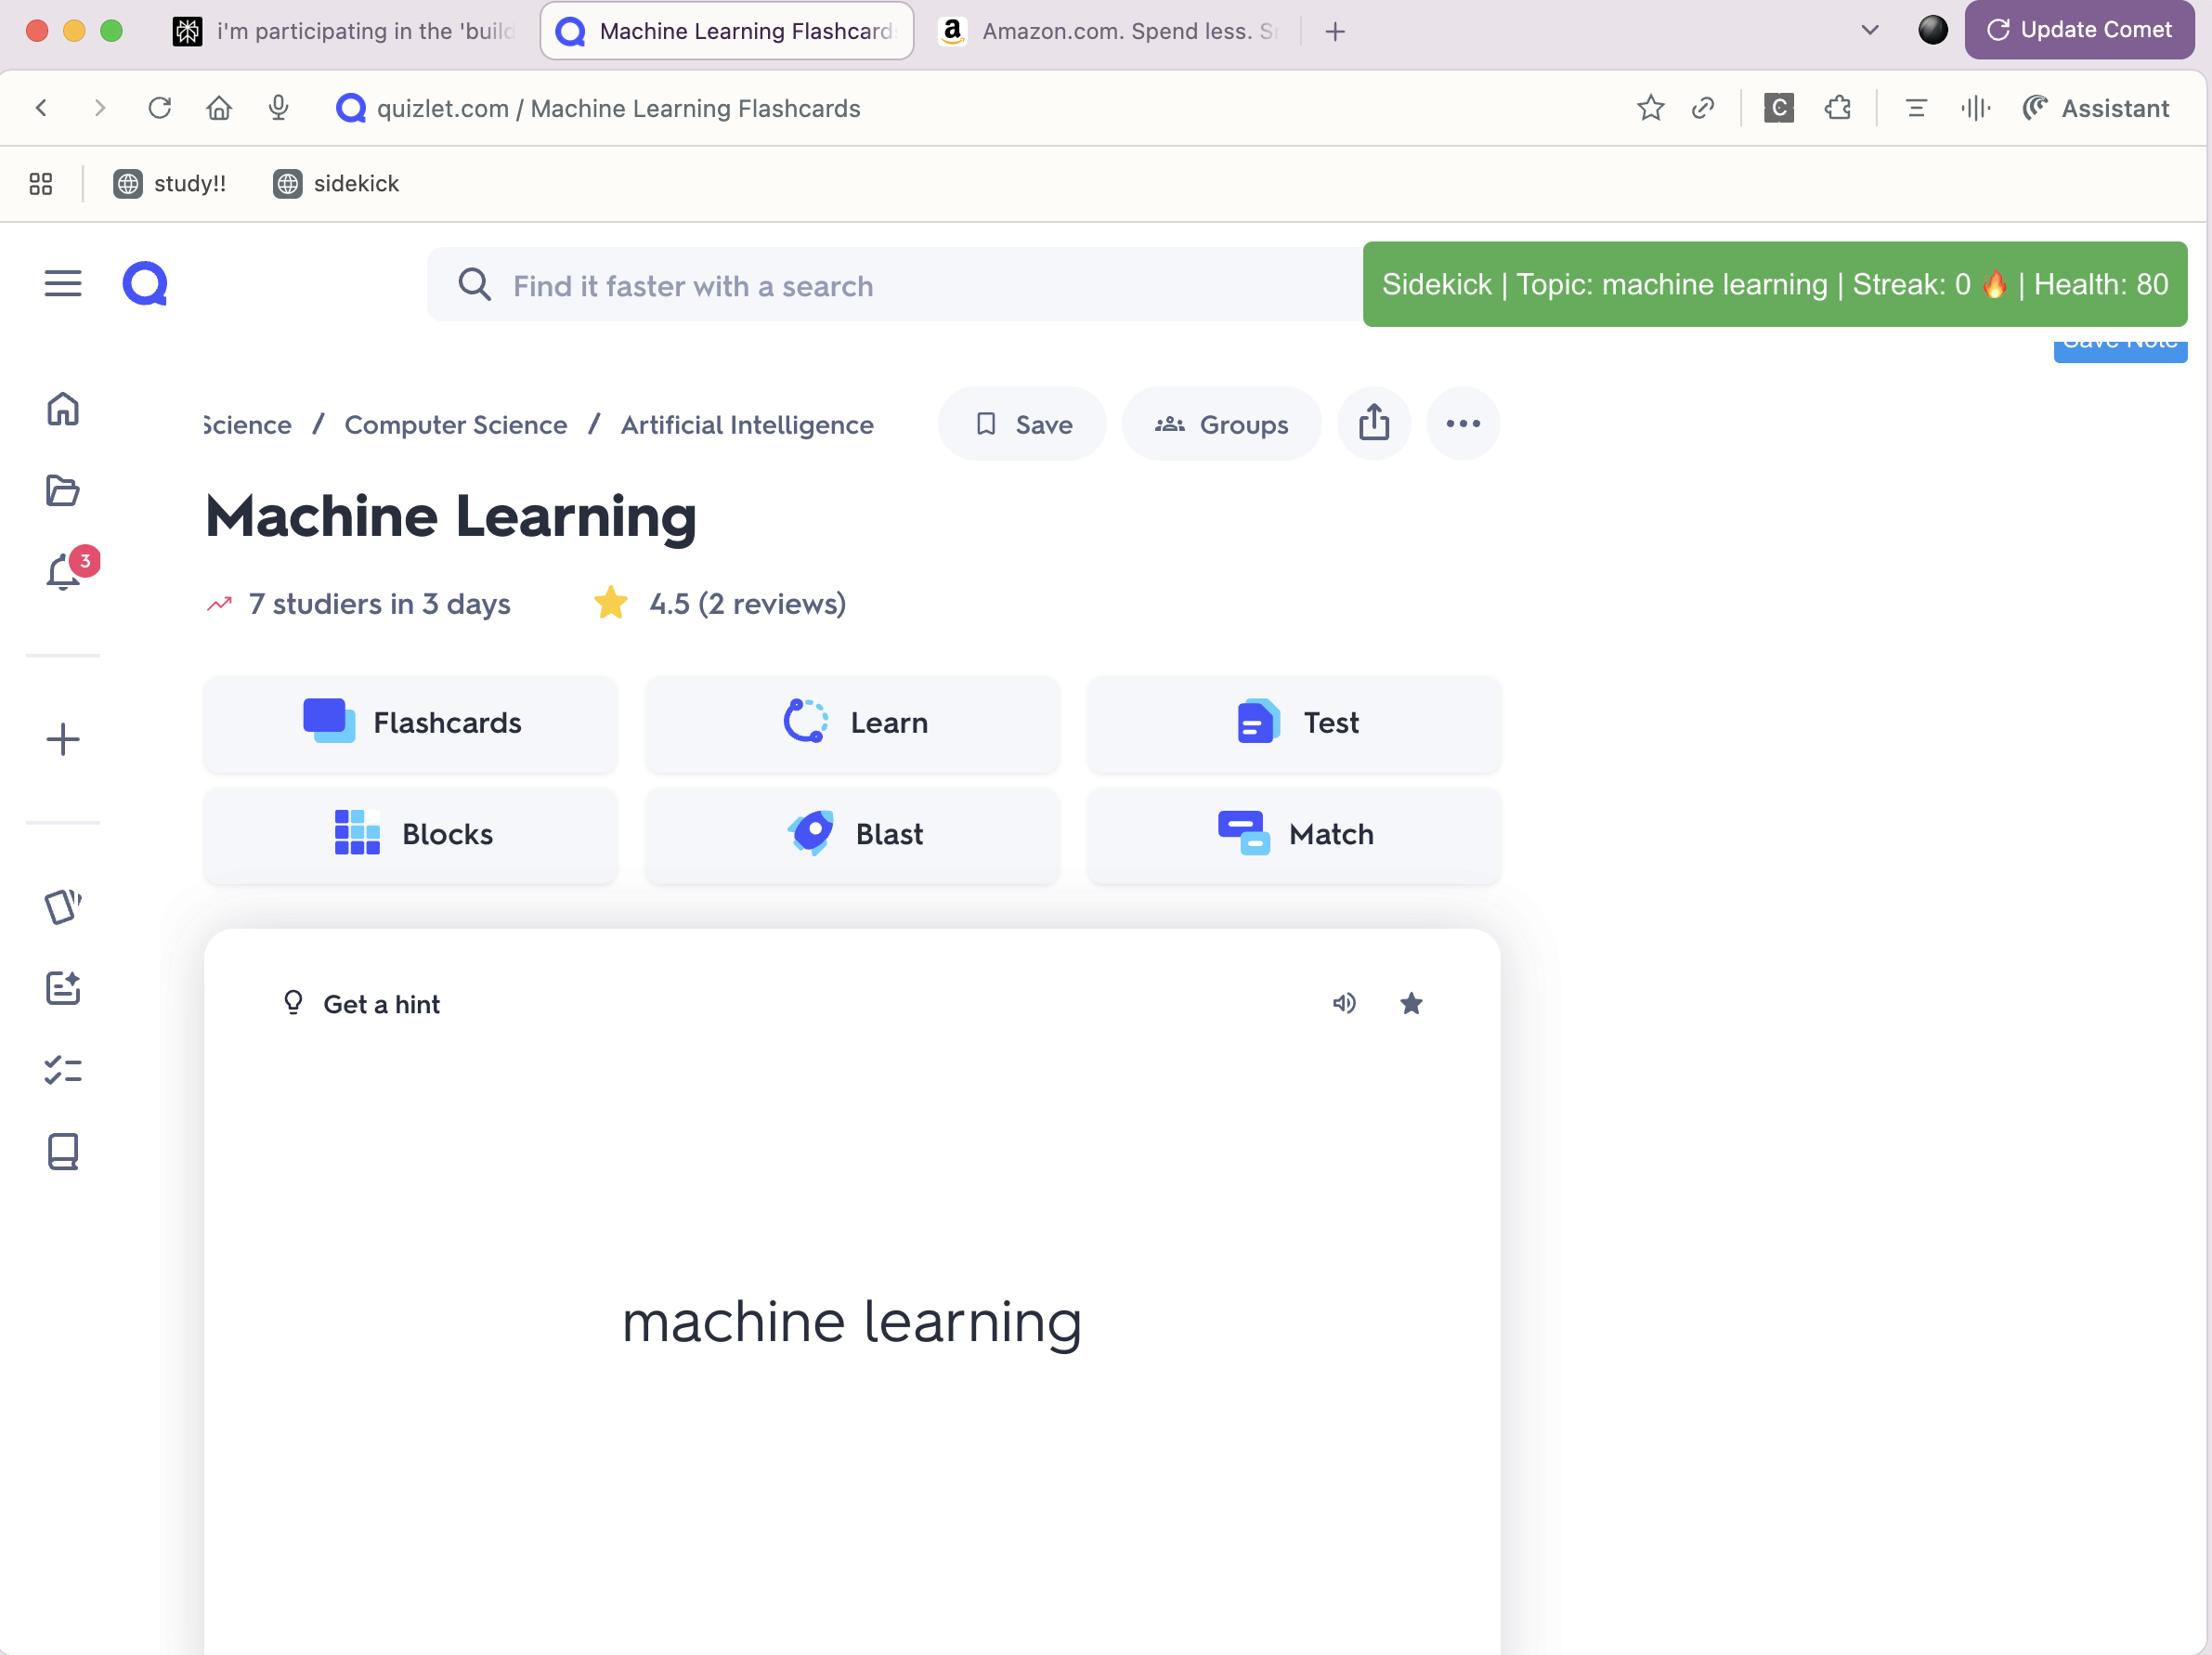Expand the browser tab list chevron

(x=1869, y=30)
